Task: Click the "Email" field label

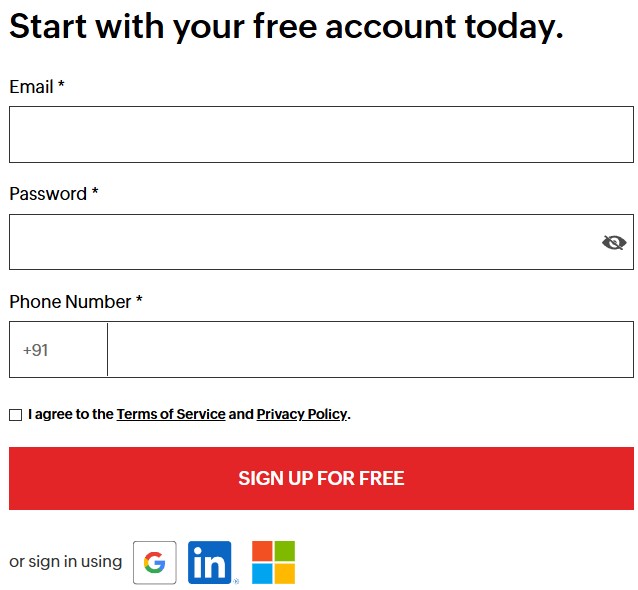Action: point(31,87)
